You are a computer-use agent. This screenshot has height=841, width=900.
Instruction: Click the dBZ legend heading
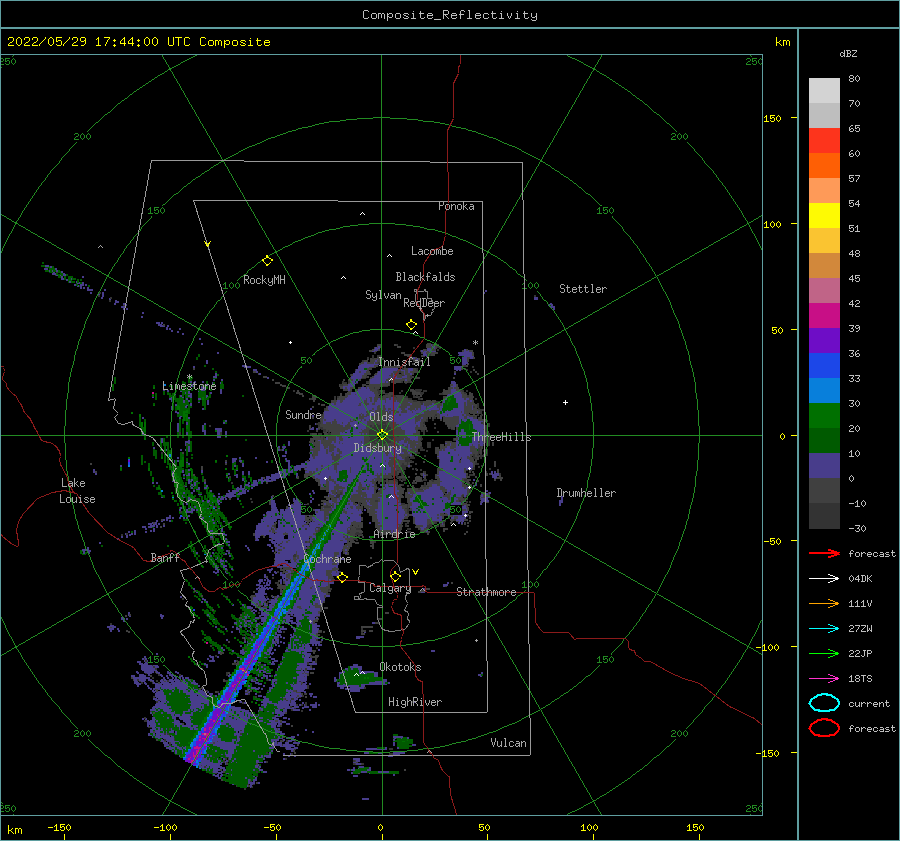(848, 53)
